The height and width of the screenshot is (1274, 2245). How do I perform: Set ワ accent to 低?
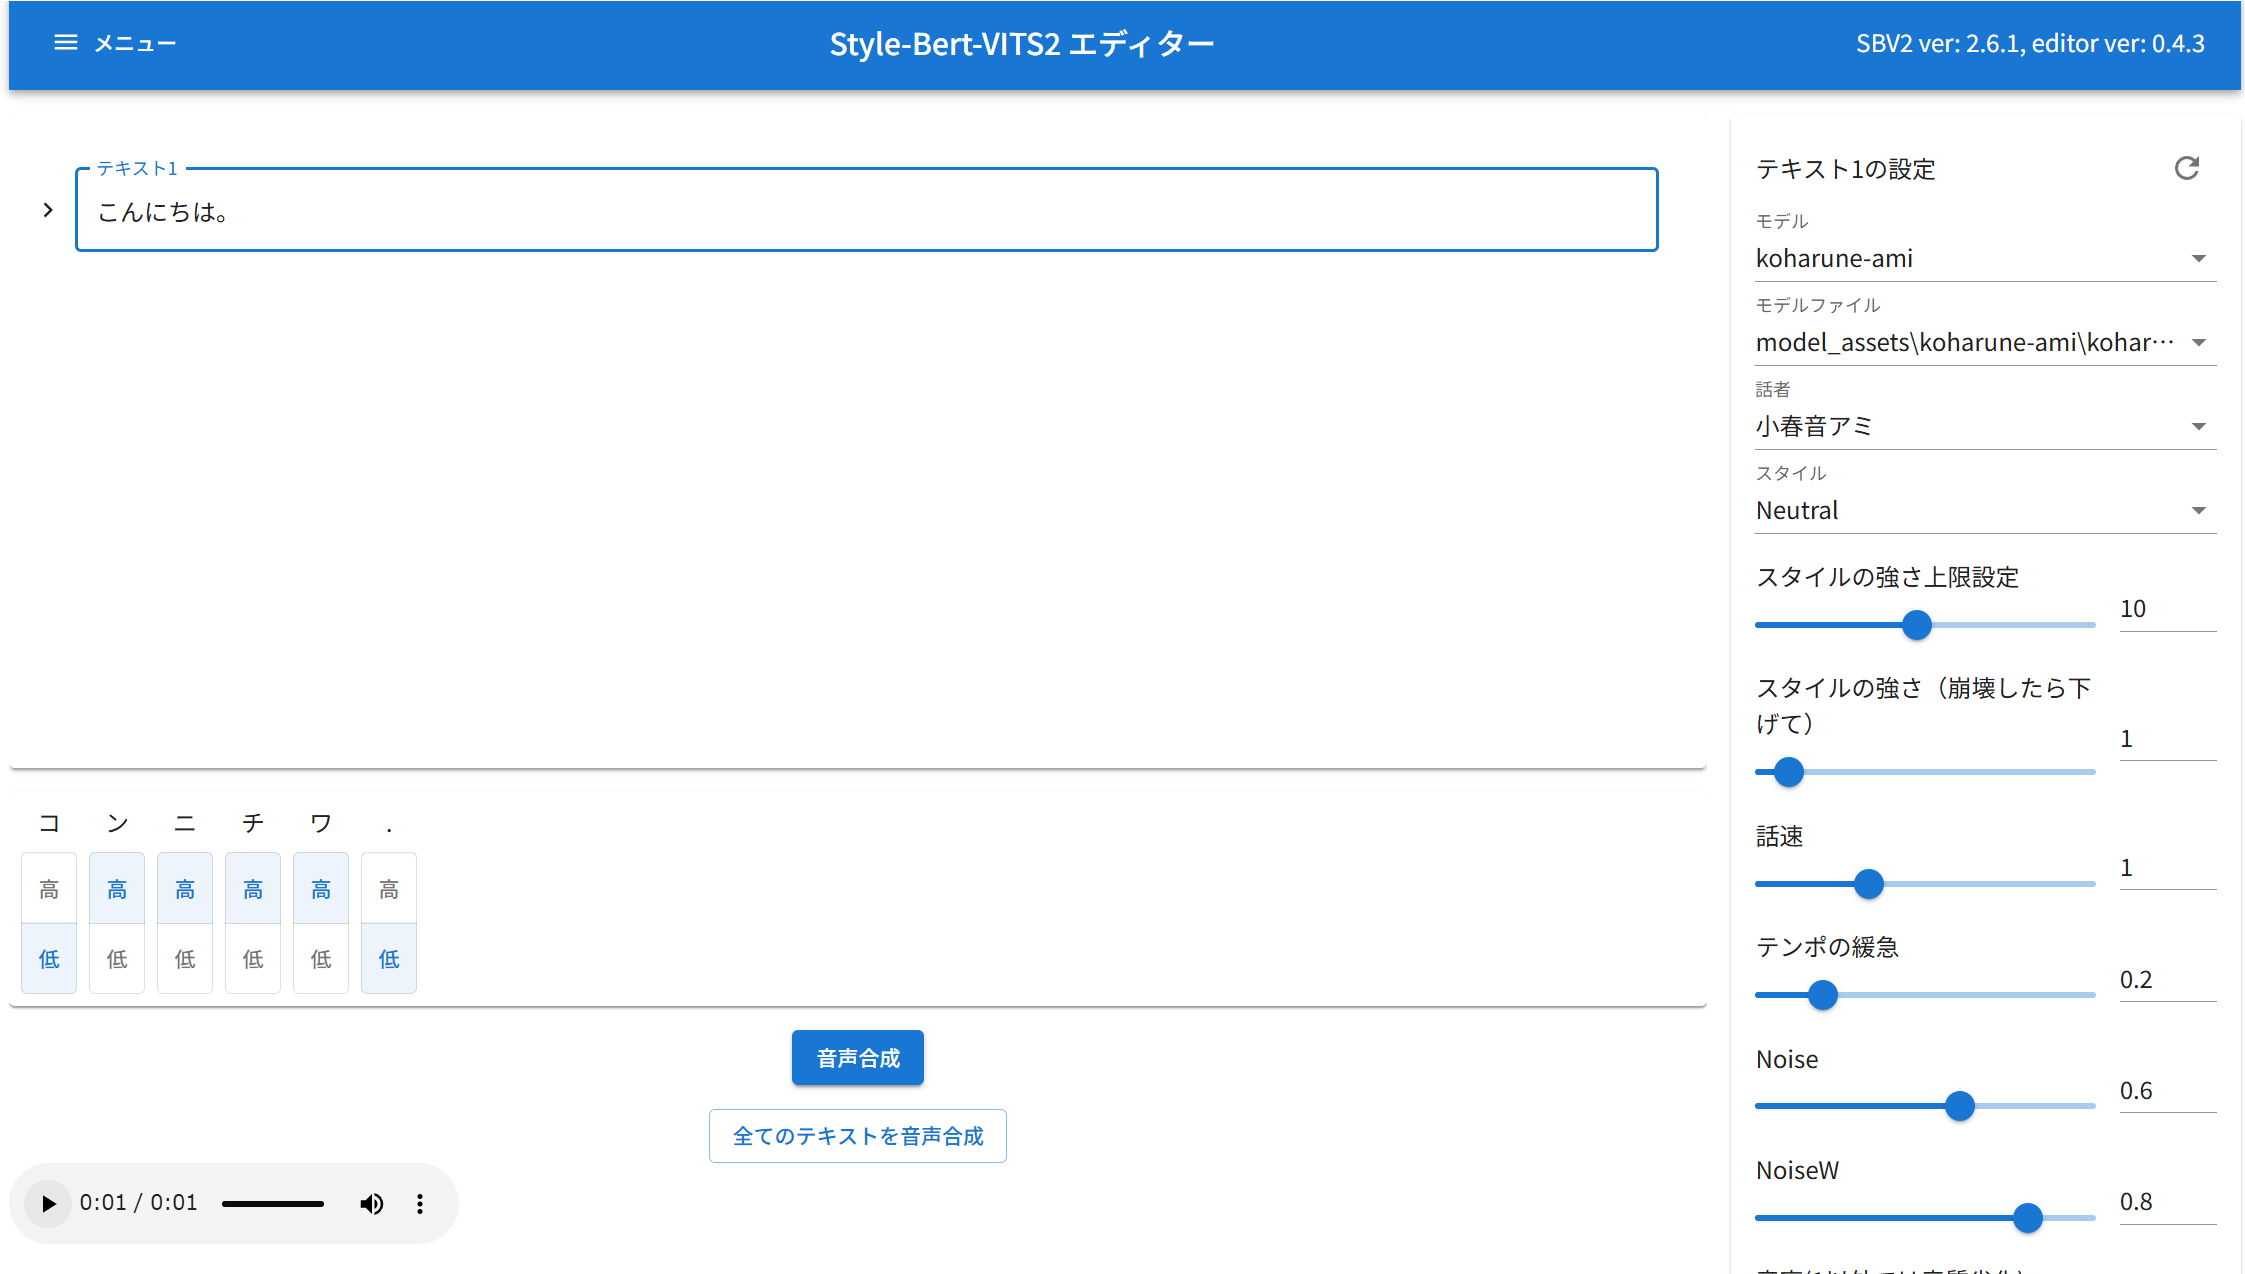[321, 959]
